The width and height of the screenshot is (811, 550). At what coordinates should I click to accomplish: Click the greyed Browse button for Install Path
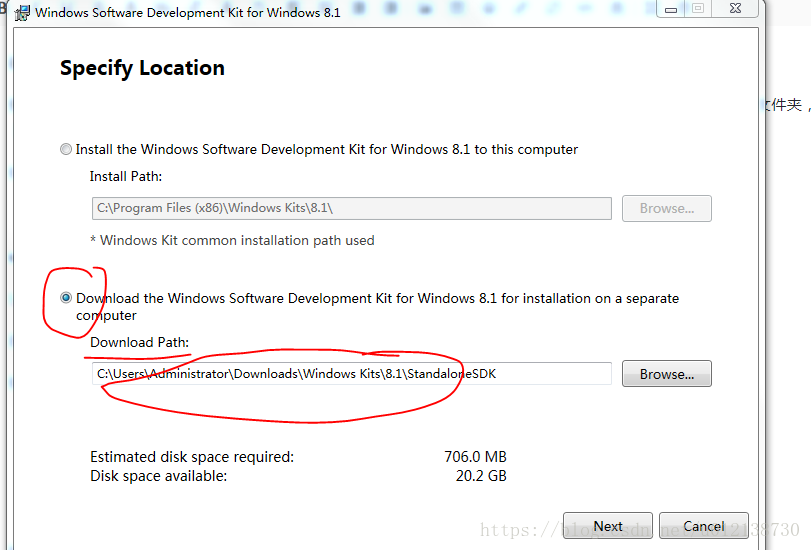[667, 209]
